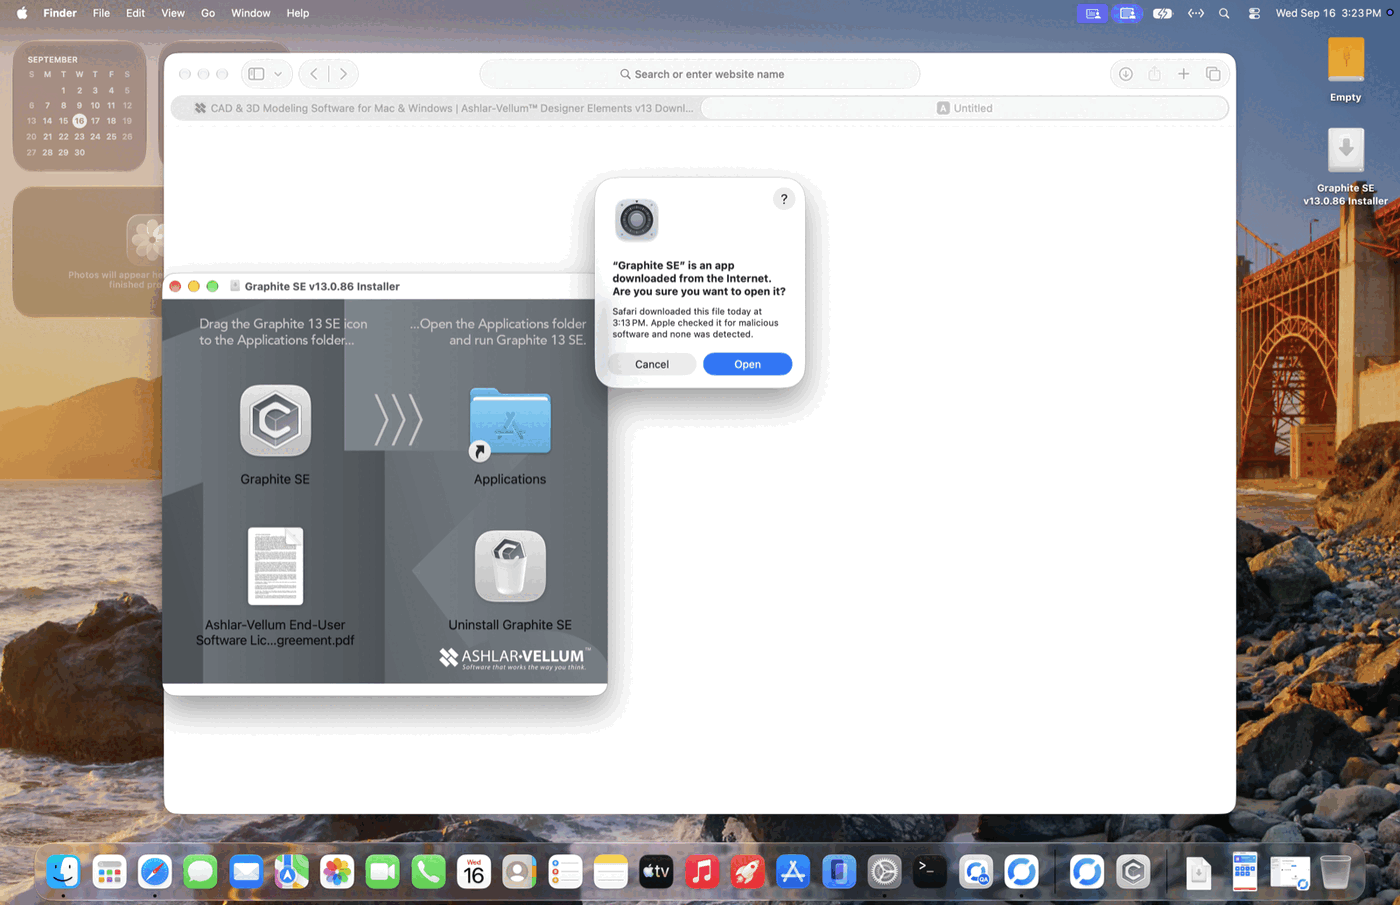Click the Graphite SE app icon in the installer
This screenshot has width=1400, height=905.
[275, 421]
